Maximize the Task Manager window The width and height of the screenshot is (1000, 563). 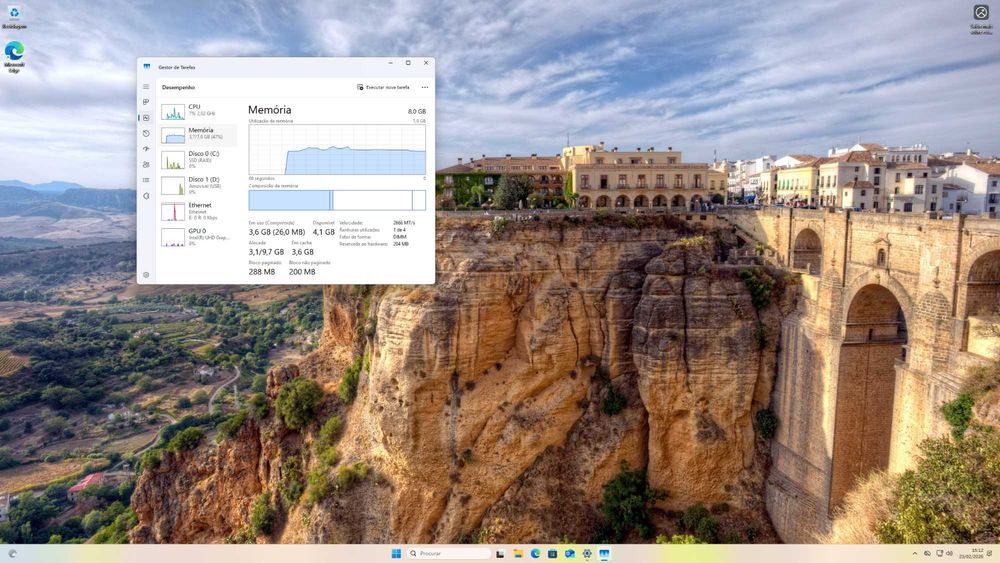coord(408,63)
